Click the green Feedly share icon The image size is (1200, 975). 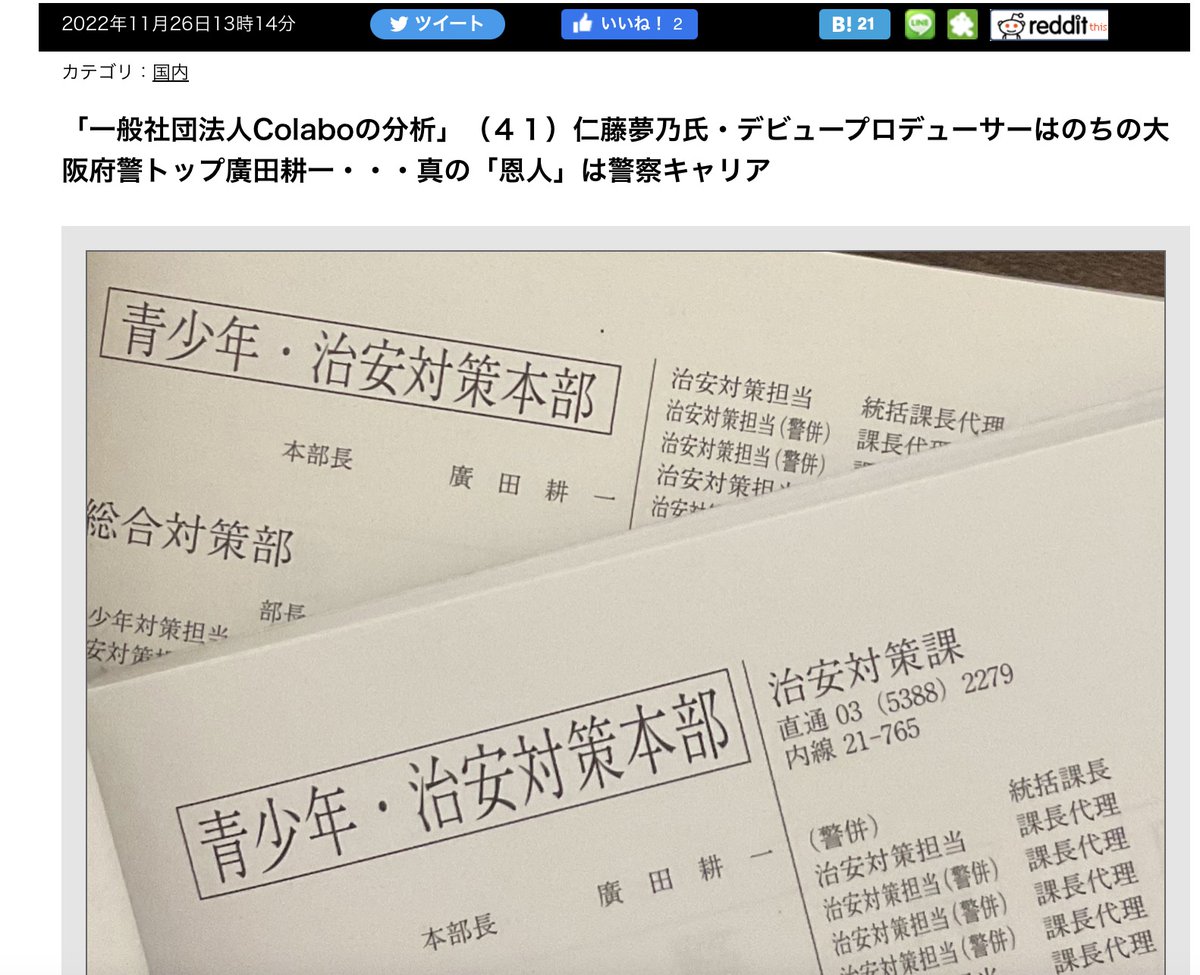point(962,24)
